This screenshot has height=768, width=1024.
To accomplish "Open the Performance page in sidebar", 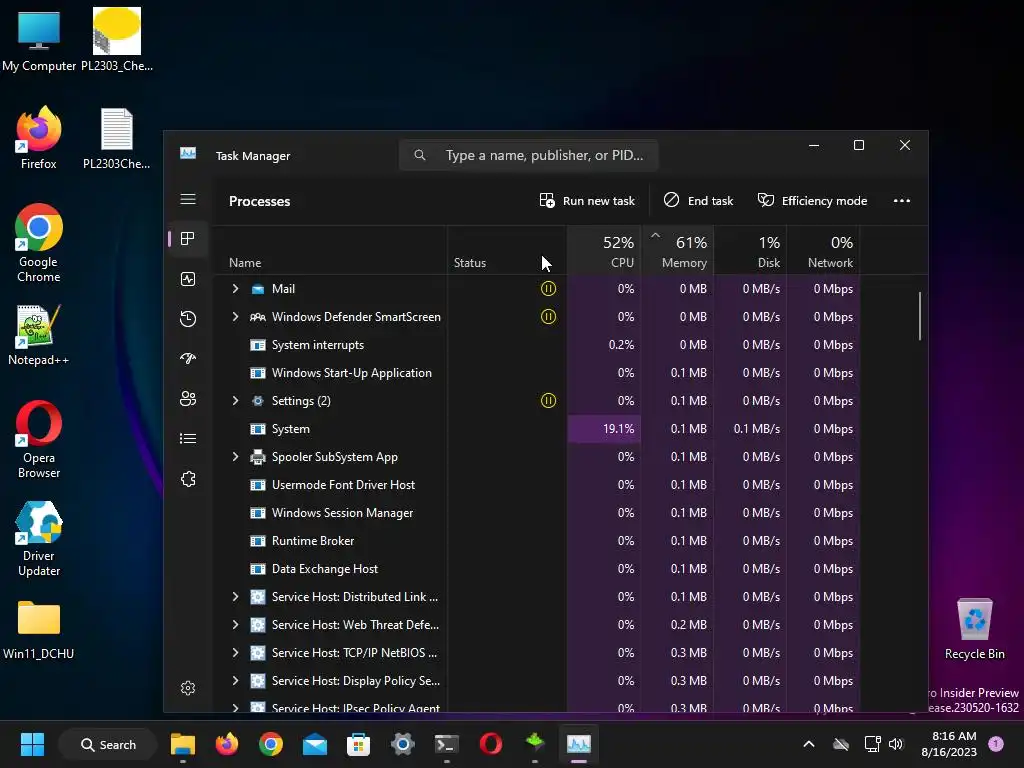I will coord(188,280).
